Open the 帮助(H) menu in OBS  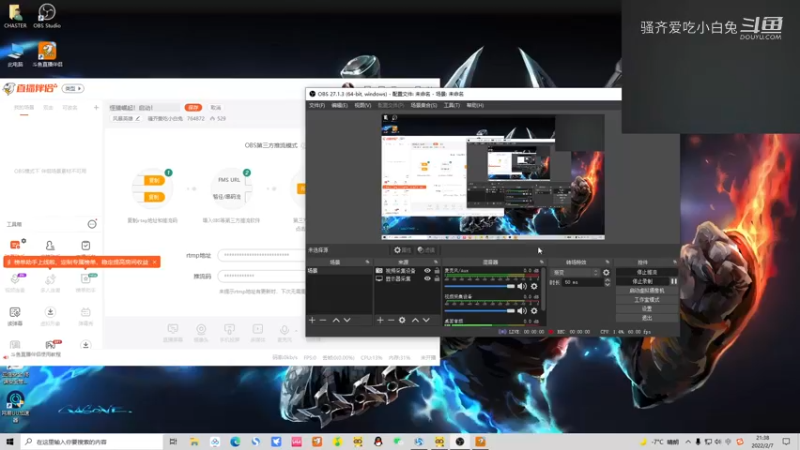[475, 105]
